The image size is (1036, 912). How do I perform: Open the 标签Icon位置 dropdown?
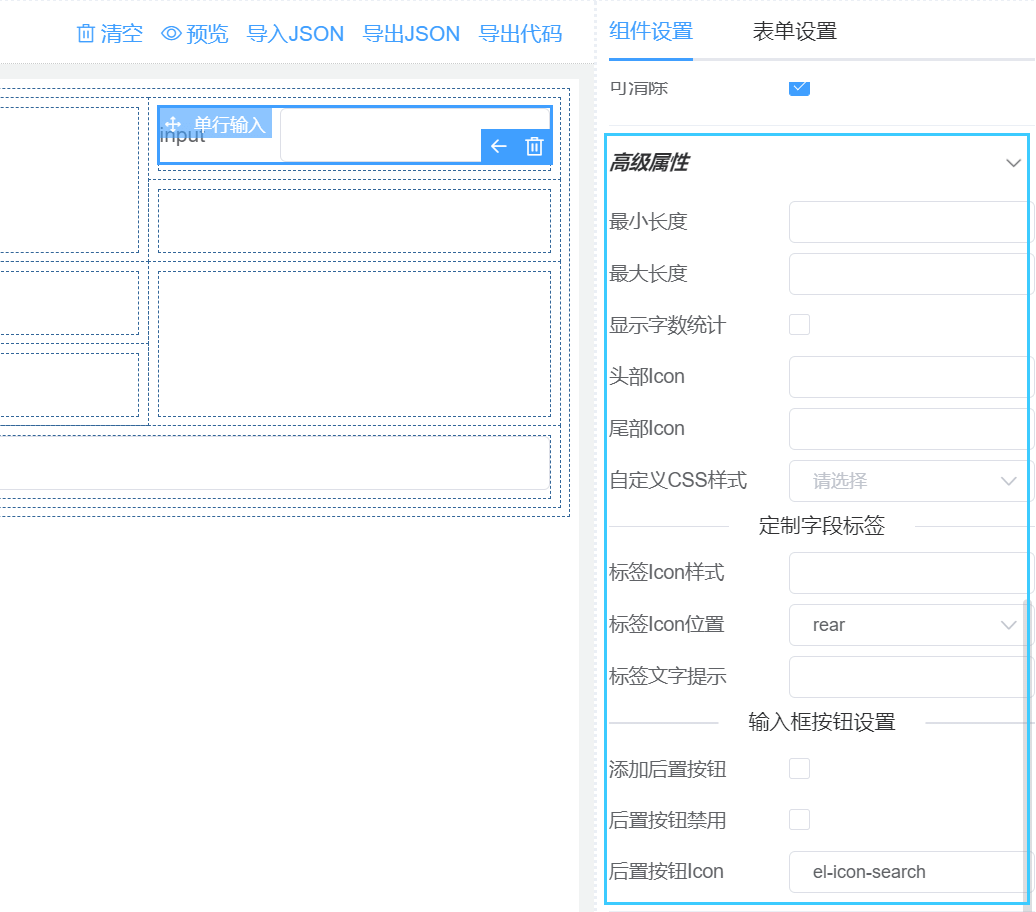910,625
